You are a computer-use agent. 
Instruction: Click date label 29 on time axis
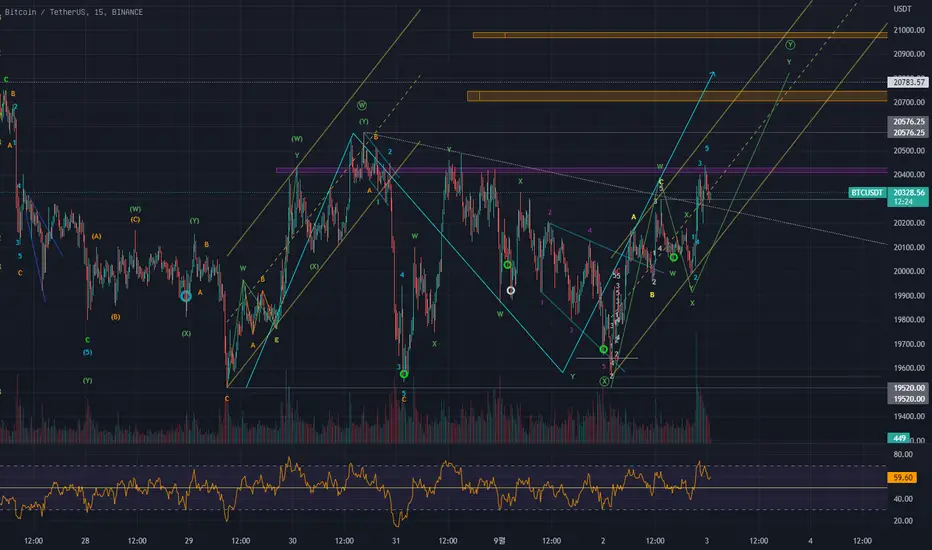coord(188,540)
